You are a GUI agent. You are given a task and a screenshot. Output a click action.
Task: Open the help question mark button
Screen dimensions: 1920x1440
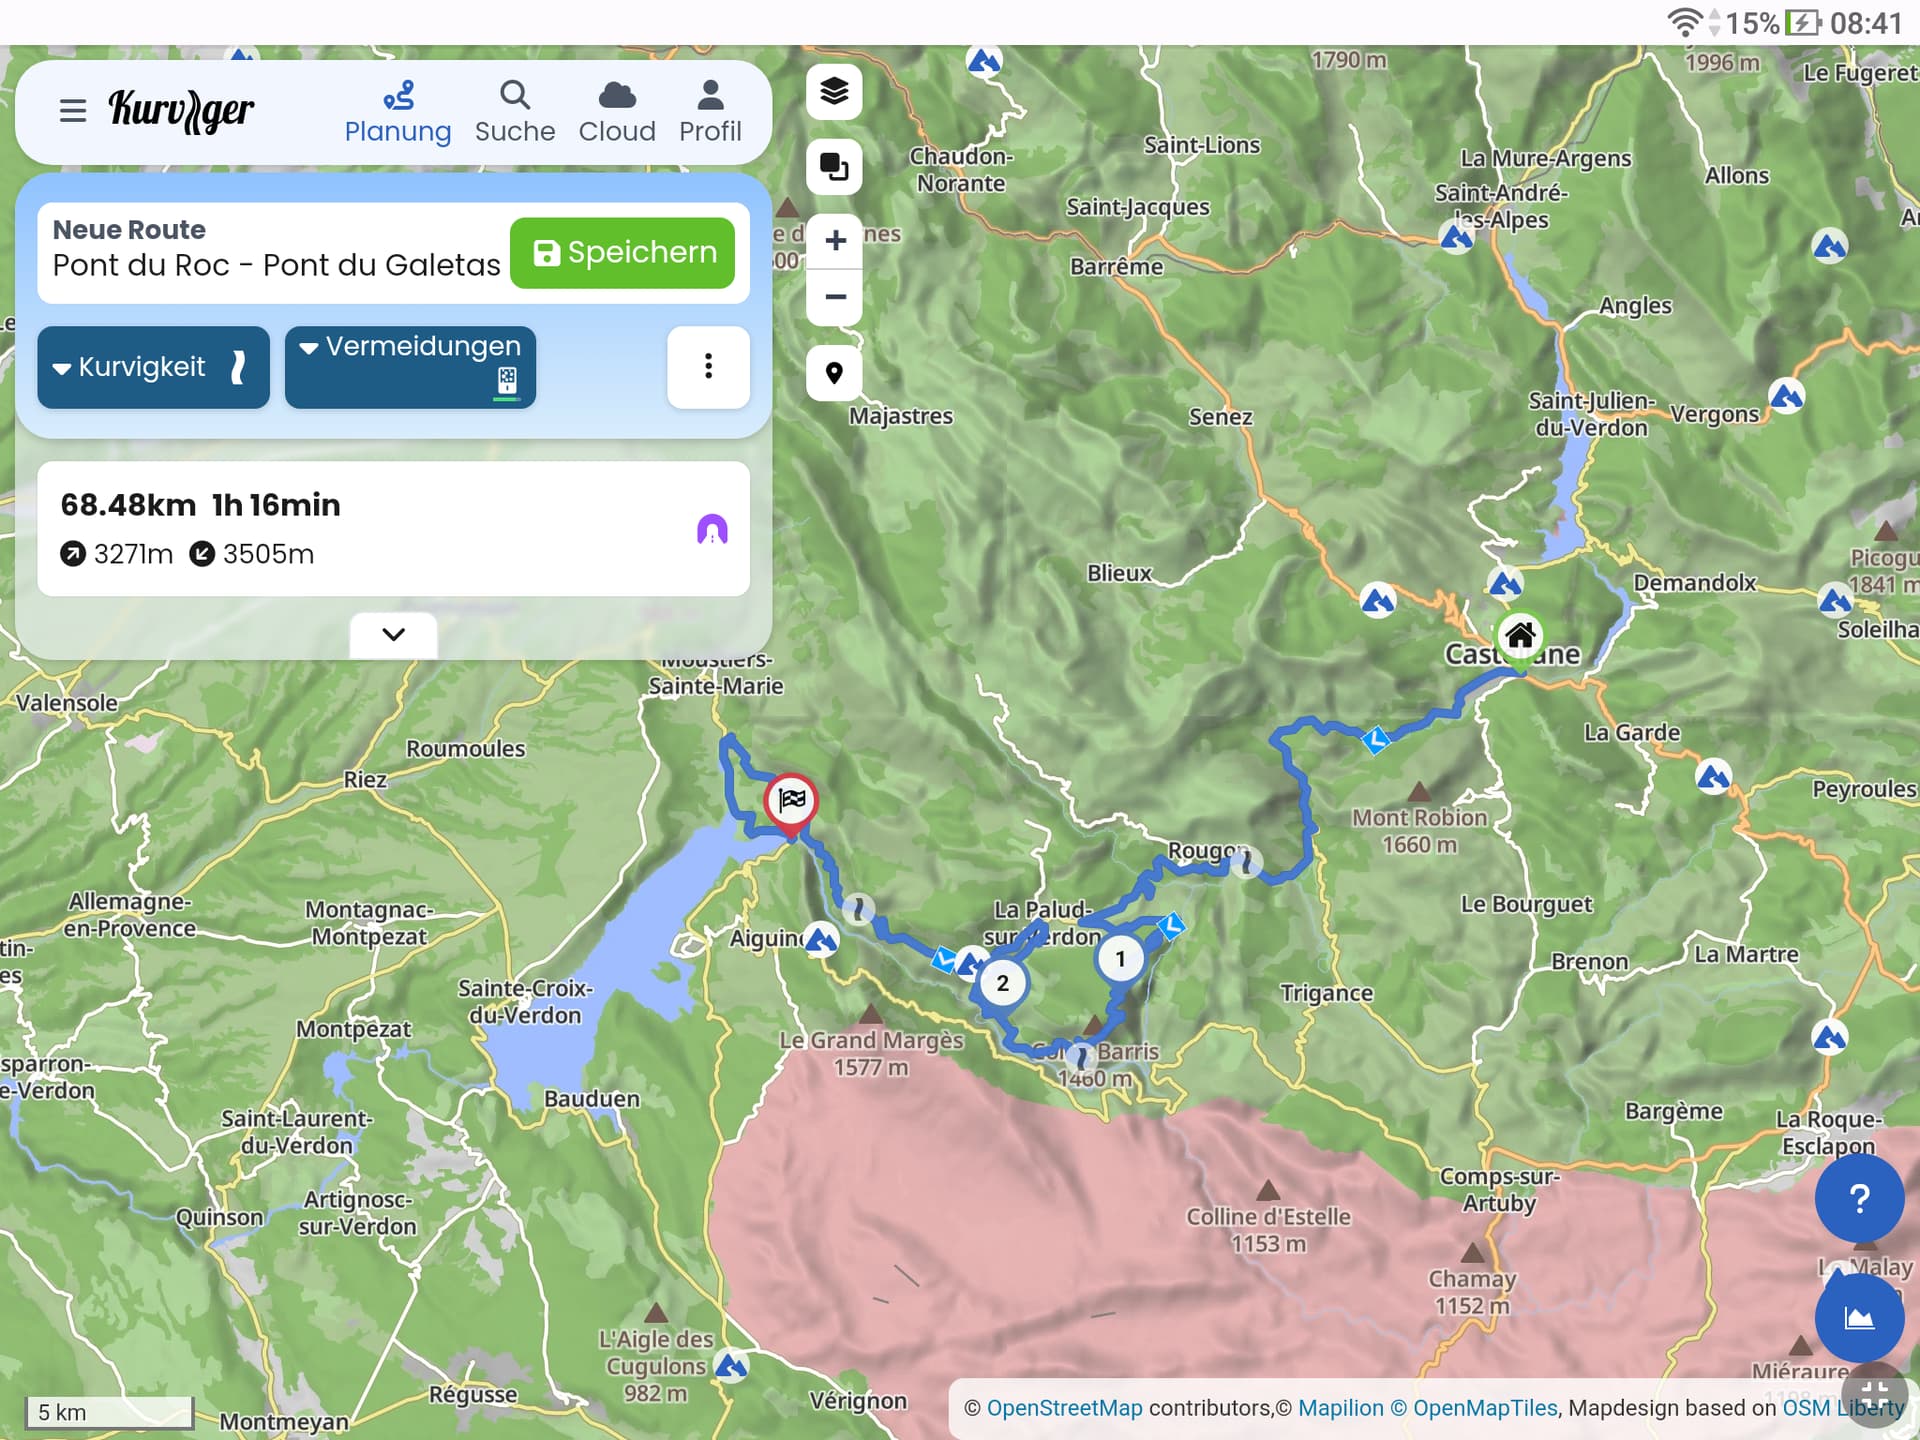[x=1858, y=1198]
